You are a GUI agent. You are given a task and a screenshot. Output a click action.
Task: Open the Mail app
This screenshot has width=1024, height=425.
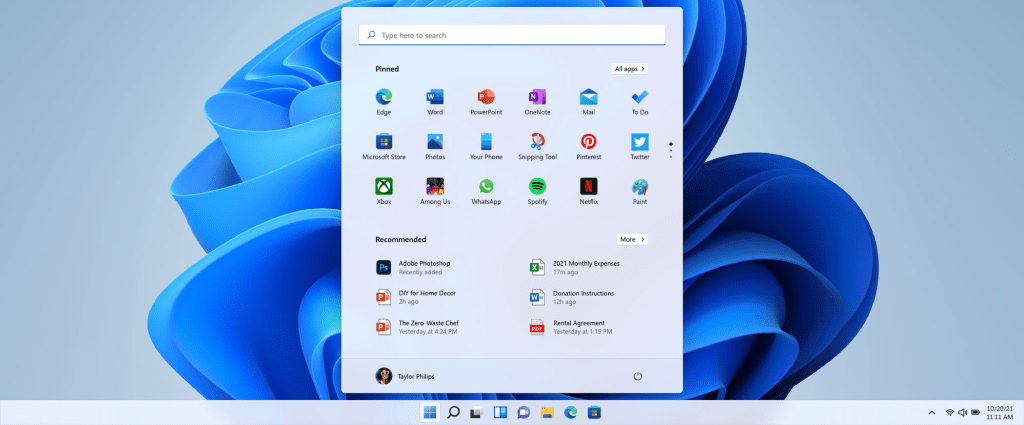tap(588, 102)
